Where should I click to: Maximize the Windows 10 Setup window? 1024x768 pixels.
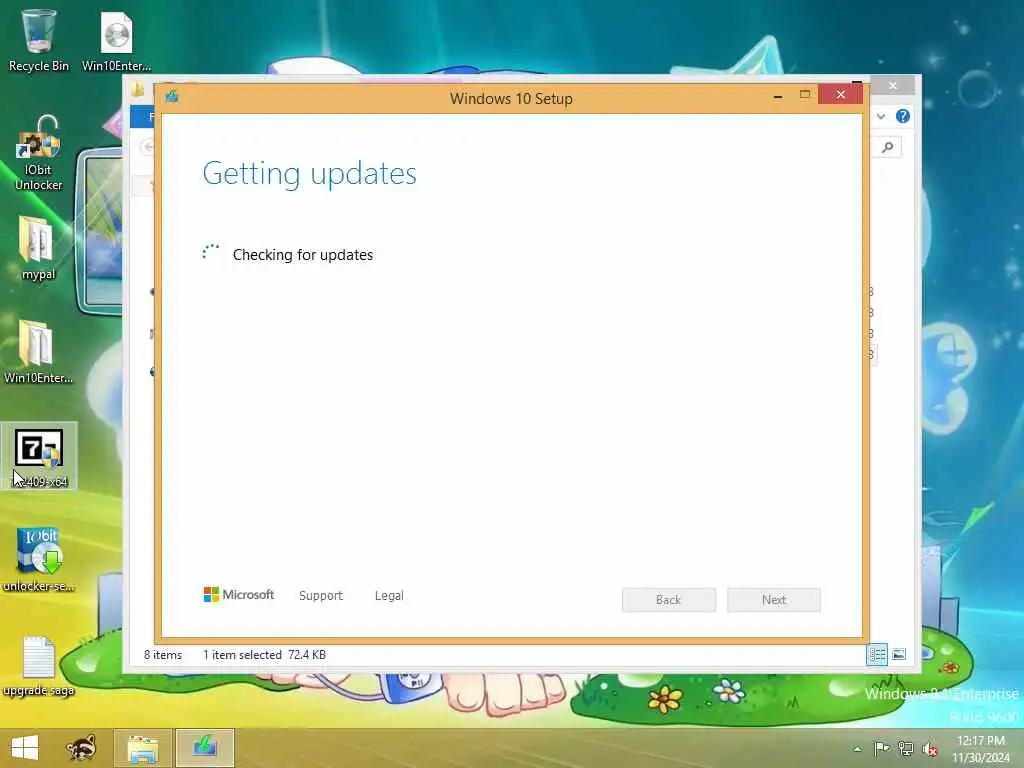click(x=805, y=95)
